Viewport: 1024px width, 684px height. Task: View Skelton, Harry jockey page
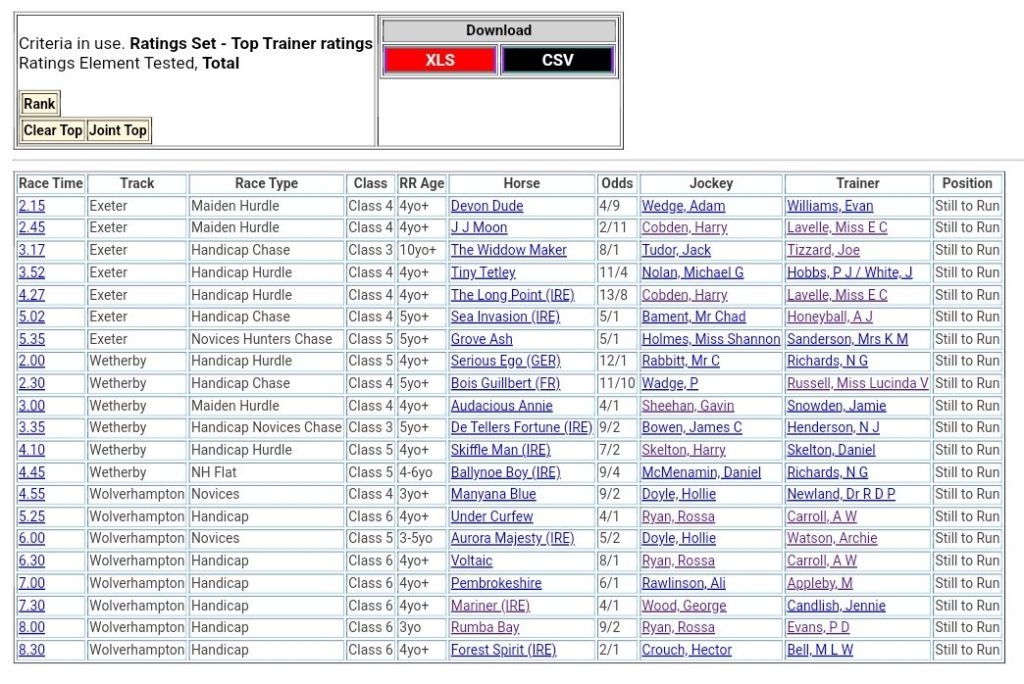683,450
